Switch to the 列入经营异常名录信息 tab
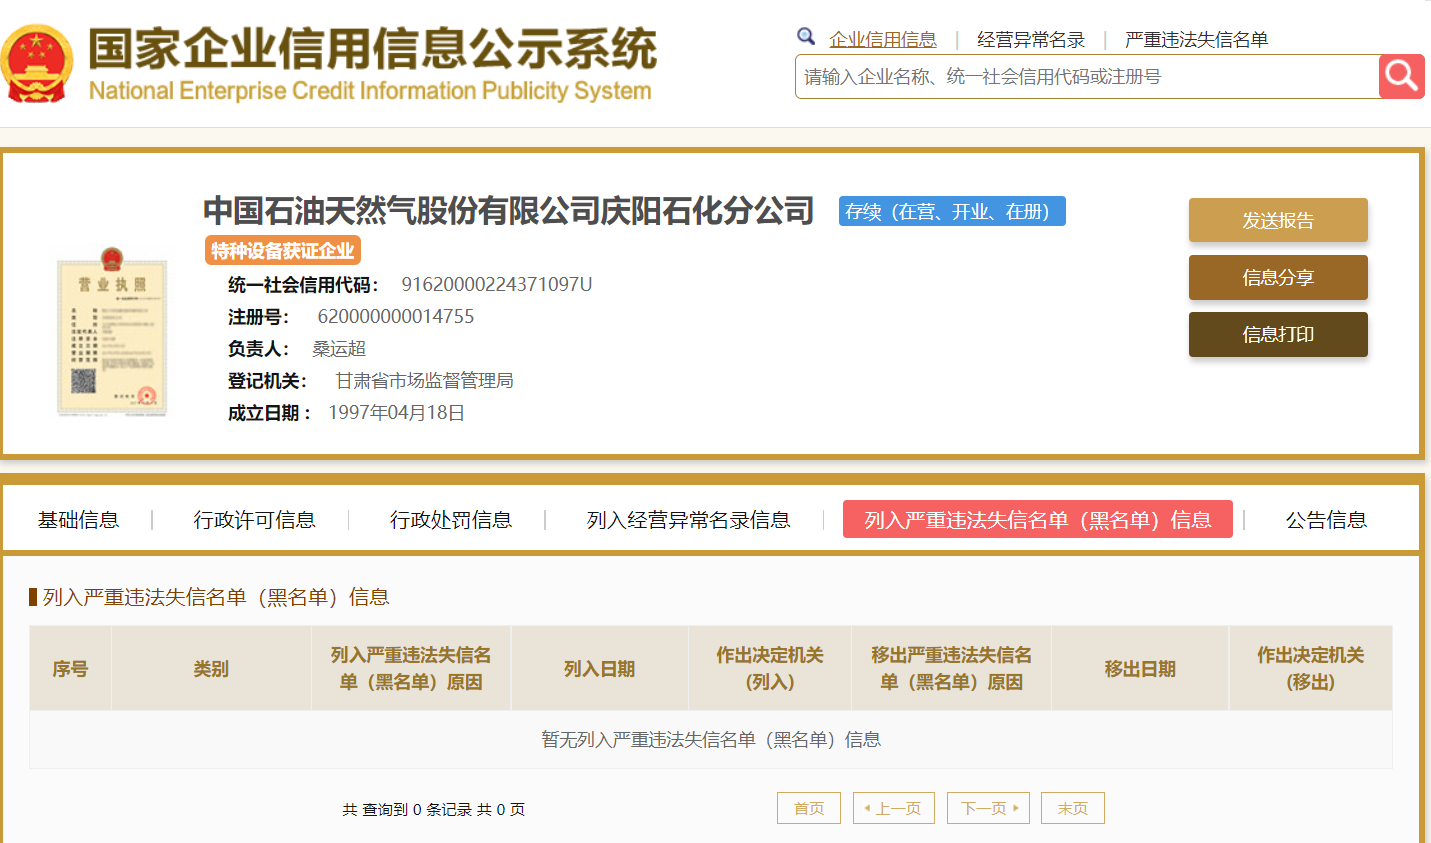This screenshot has width=1431, height=843. pos(688,520)
